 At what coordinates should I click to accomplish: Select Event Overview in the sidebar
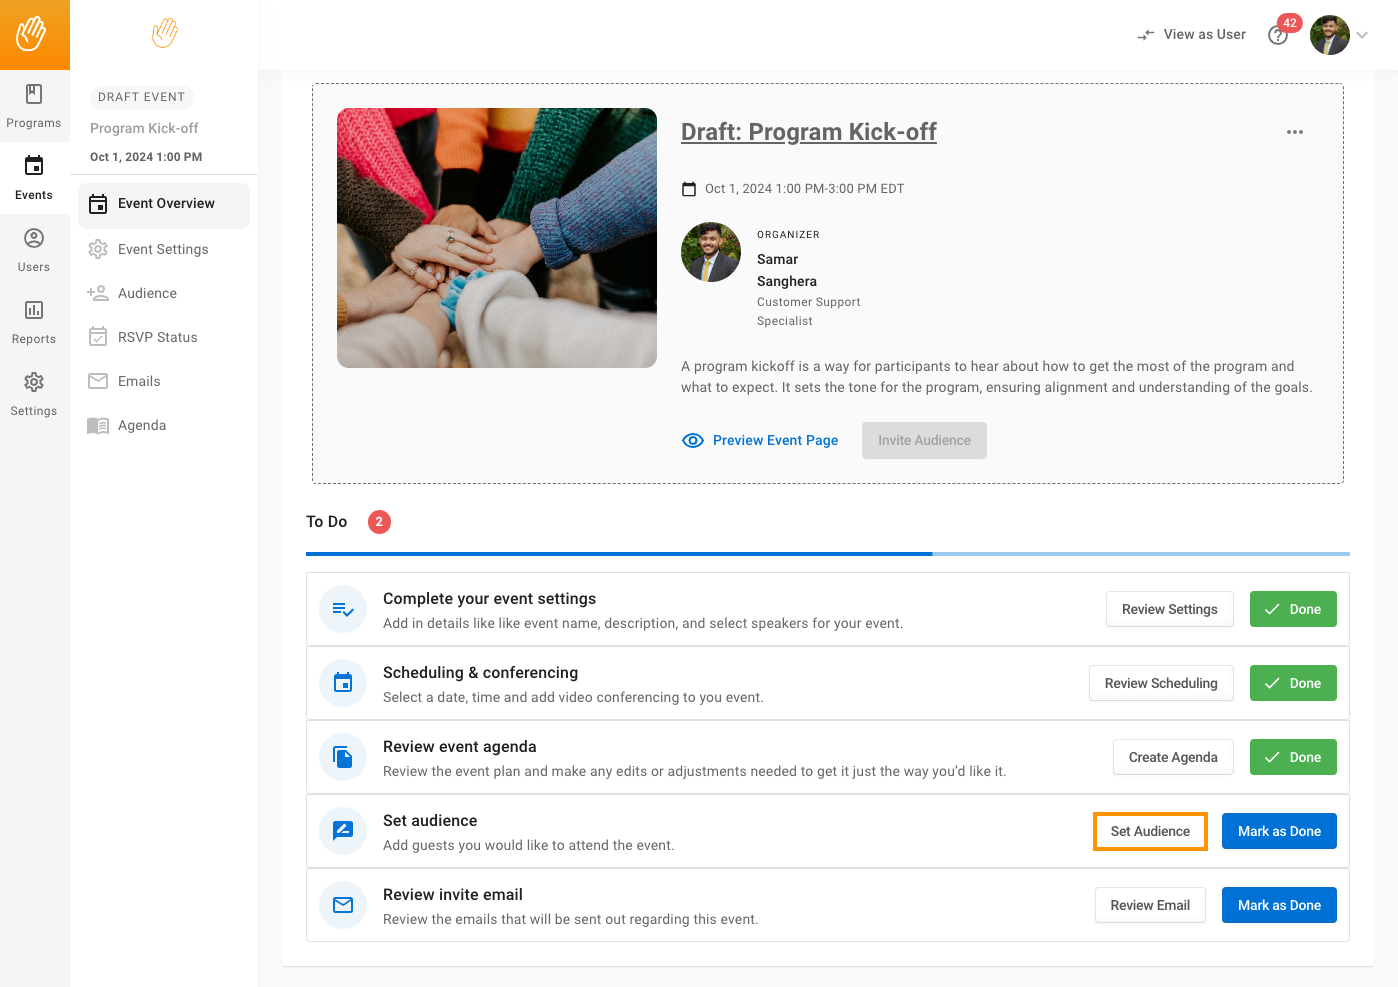click(x=164, y=204)
